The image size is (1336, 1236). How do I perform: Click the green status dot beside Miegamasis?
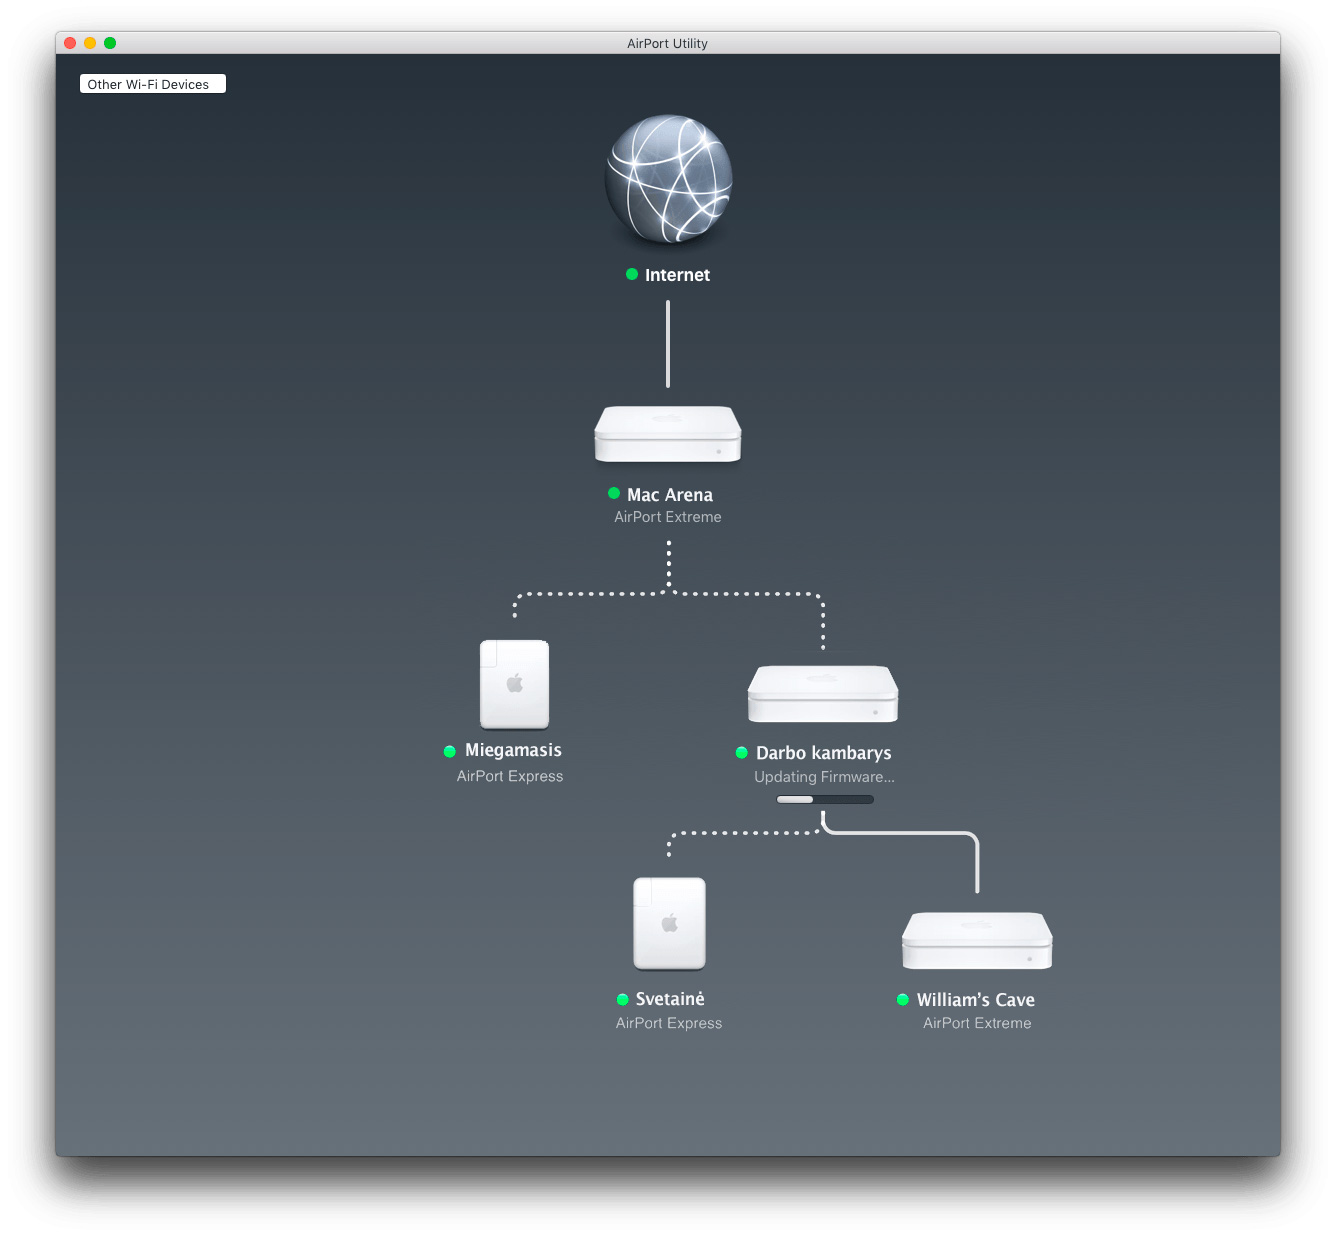[x=450, y=751]
